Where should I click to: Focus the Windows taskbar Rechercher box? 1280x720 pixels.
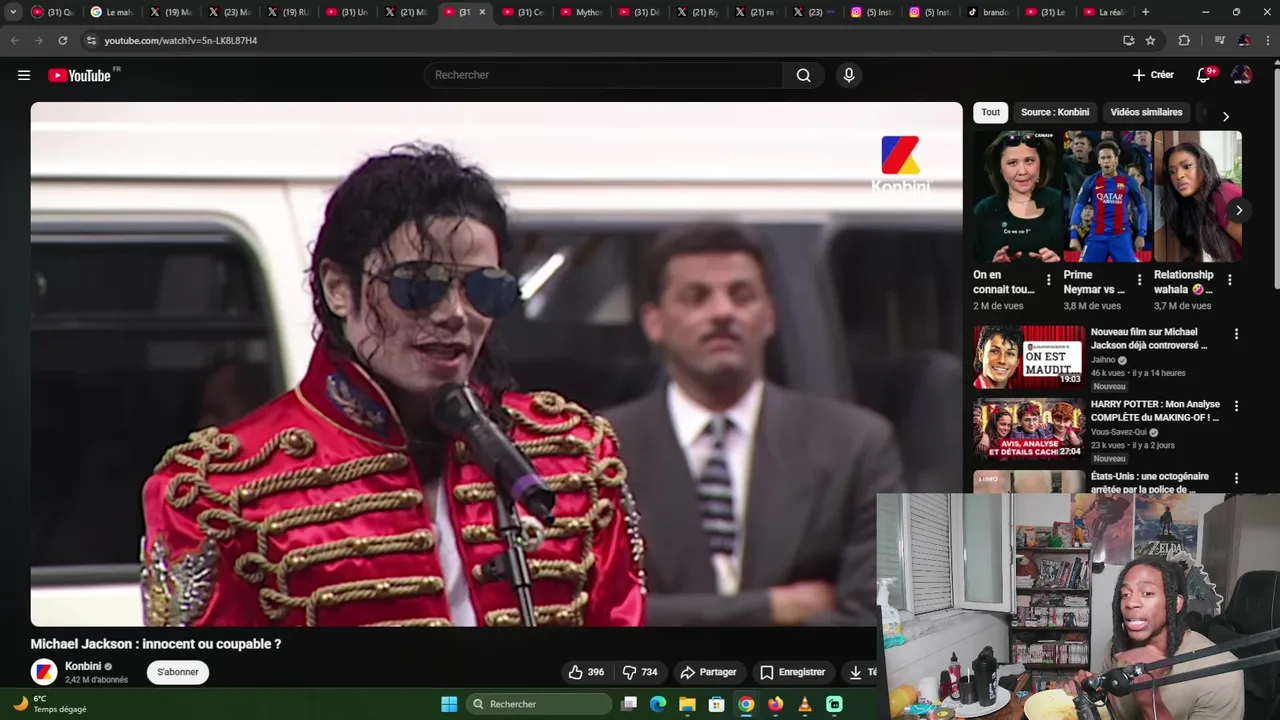(539, 704)
